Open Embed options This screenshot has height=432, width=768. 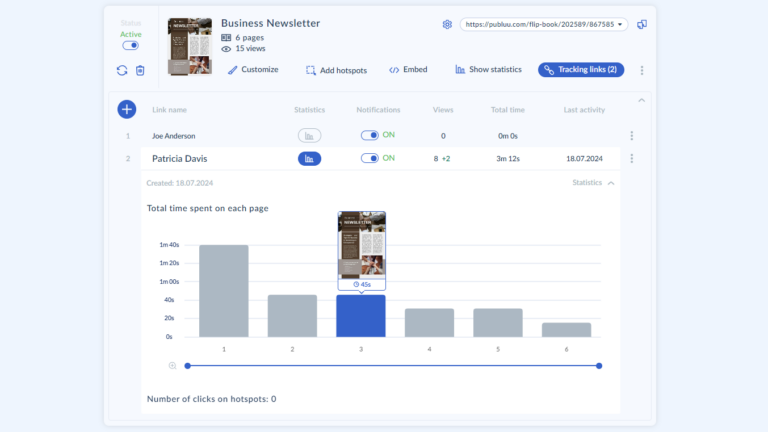coord(408,70)
